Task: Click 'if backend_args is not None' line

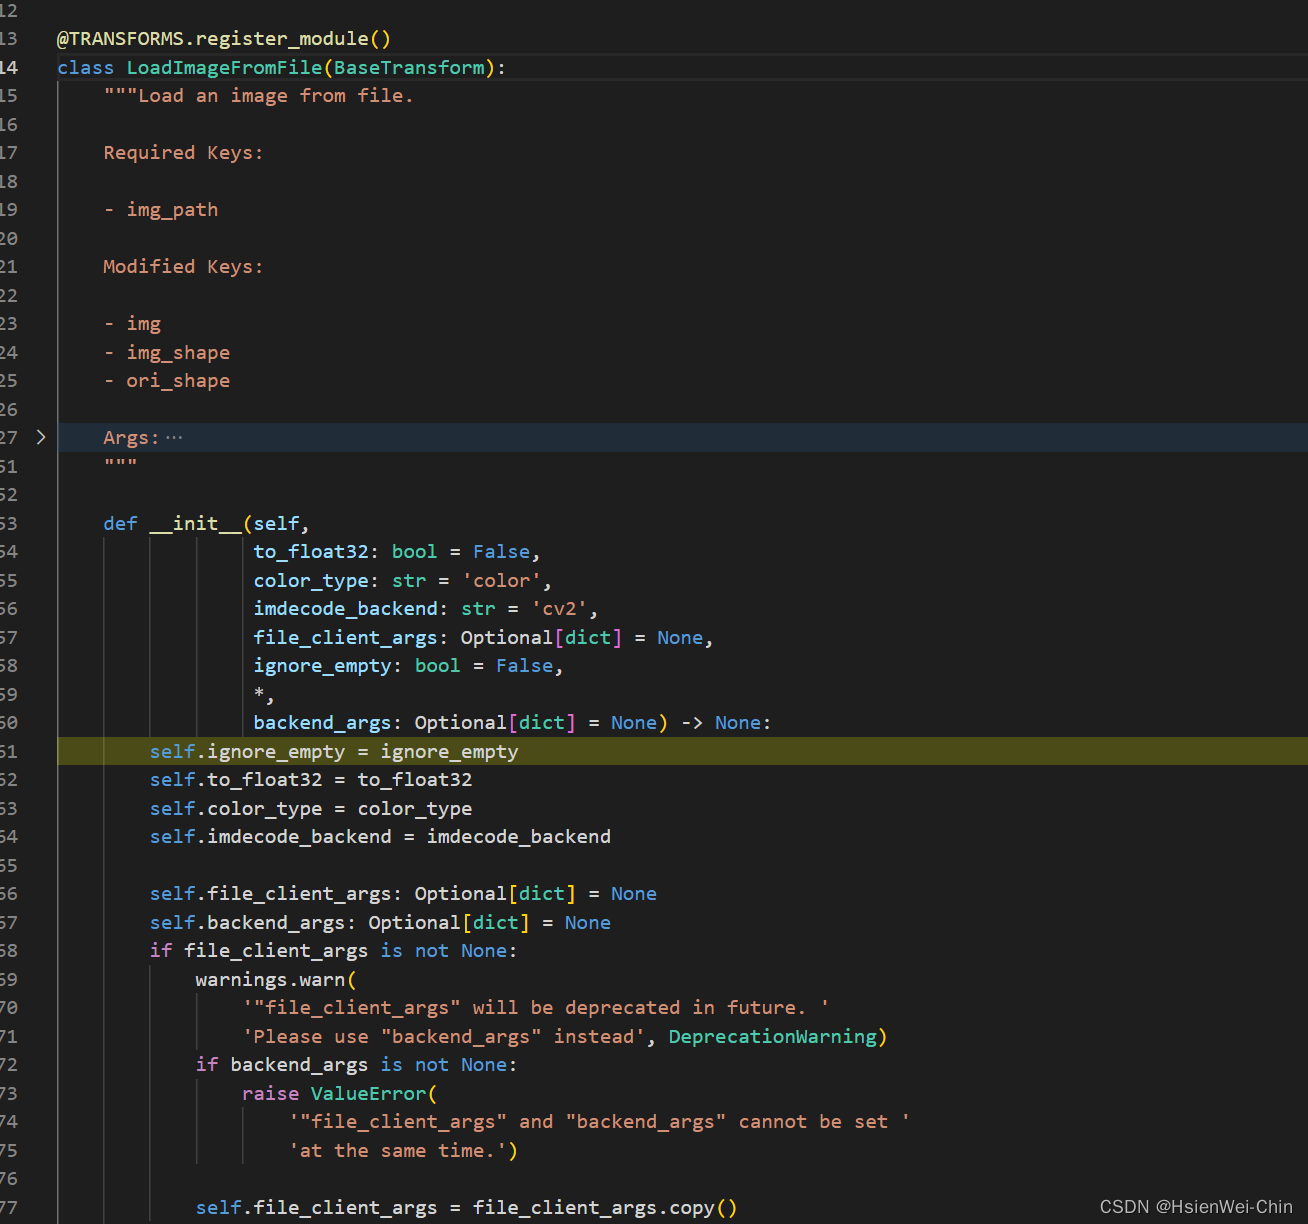Action: click(357, 1065)
